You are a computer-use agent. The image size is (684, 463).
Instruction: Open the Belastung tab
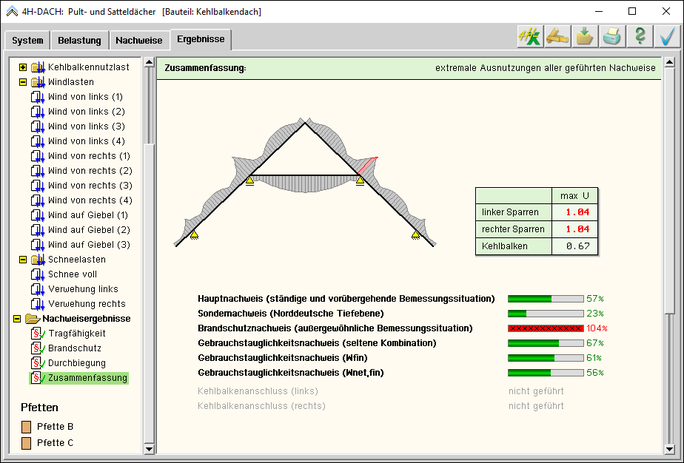[78, 41]
